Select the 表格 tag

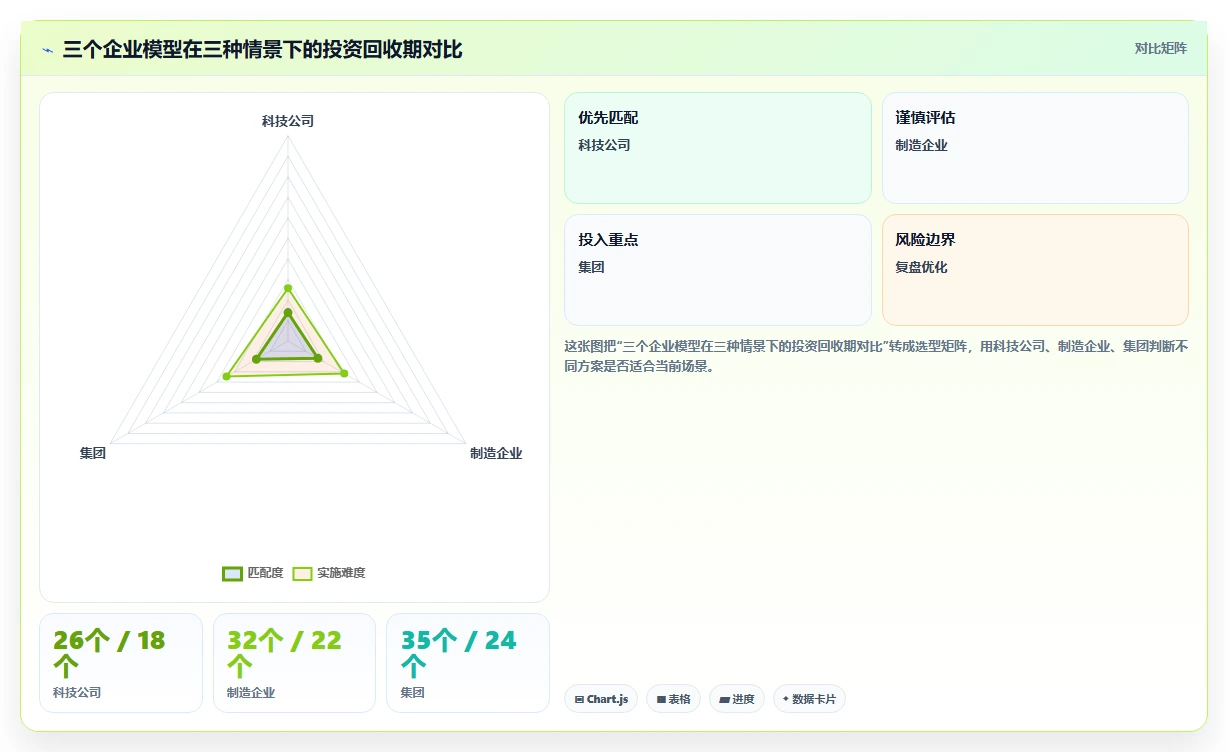click(673, 699)
